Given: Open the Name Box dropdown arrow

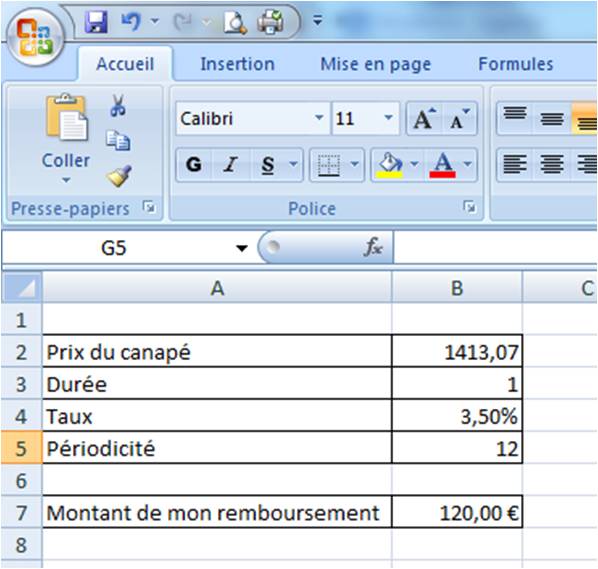Looking at the screenshot, I should coord(241,248).
